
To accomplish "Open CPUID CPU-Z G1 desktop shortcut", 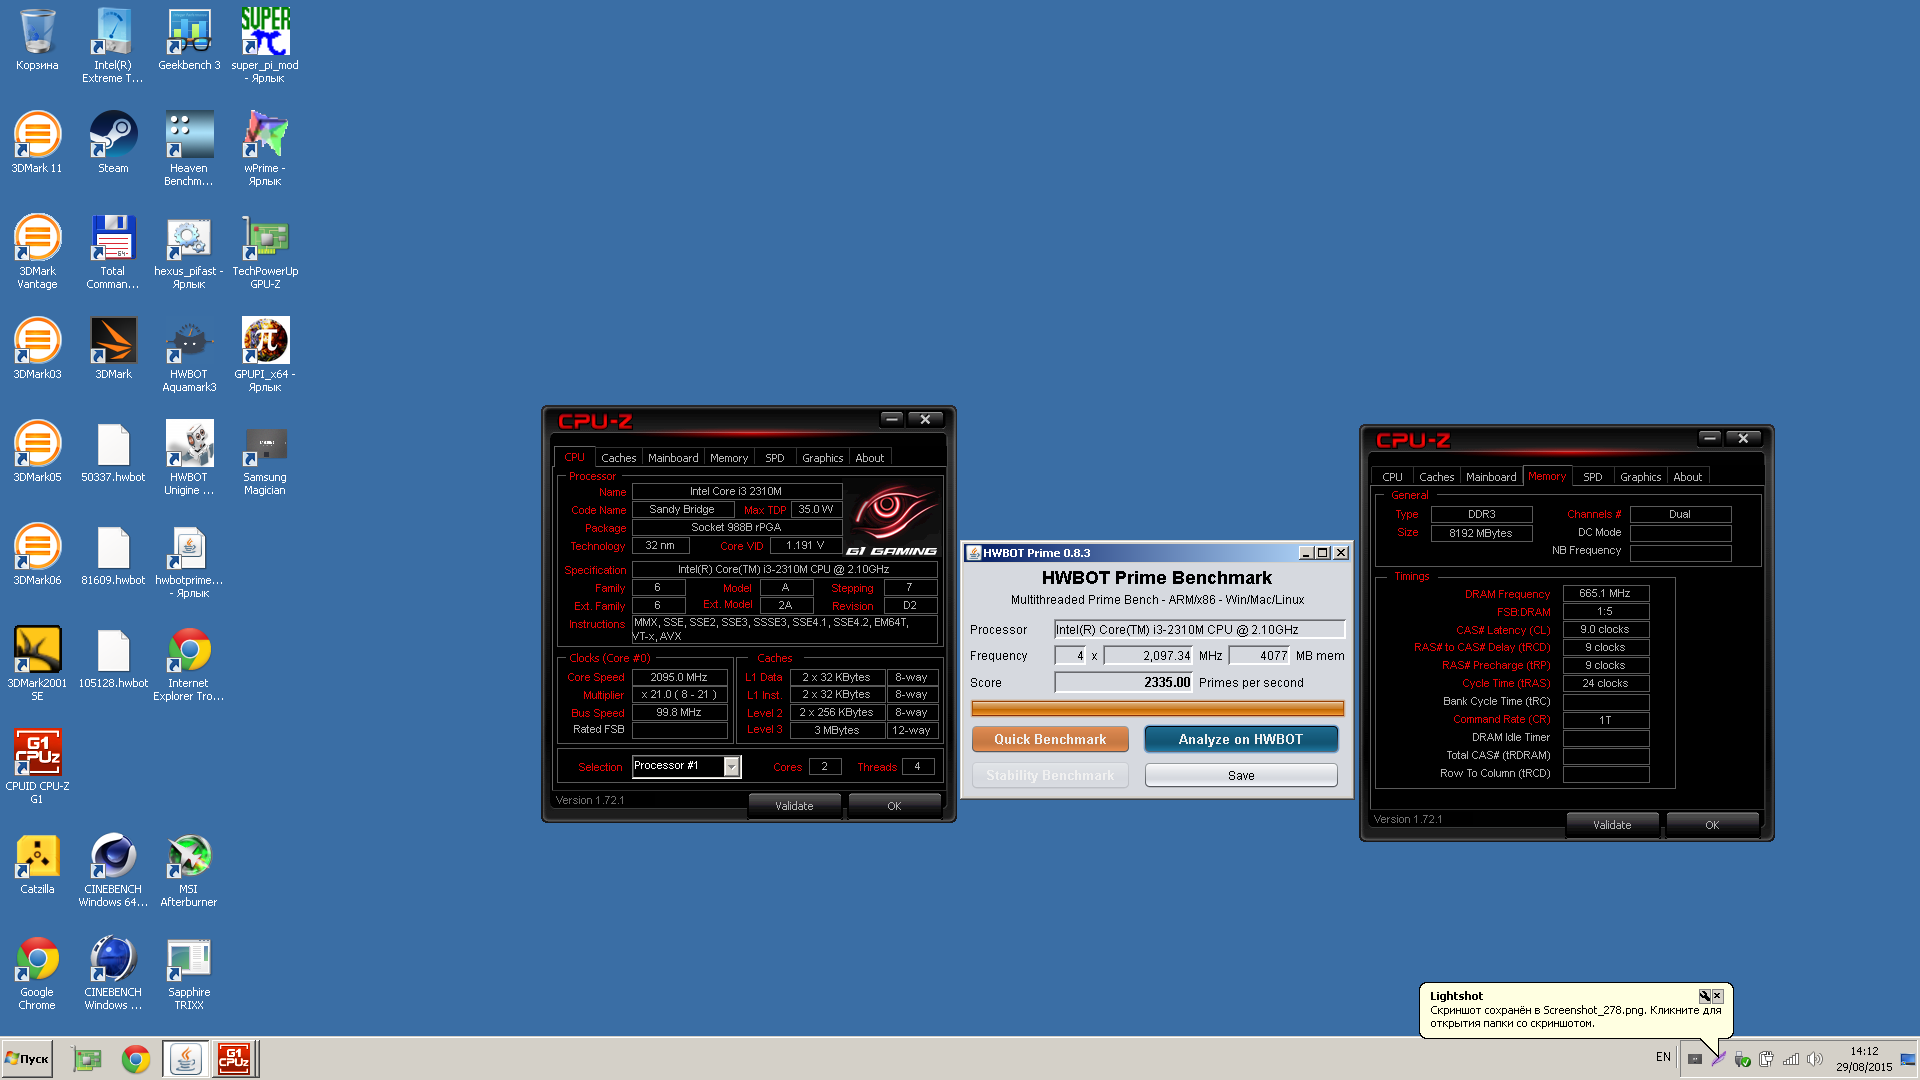I will coord(37,766).
